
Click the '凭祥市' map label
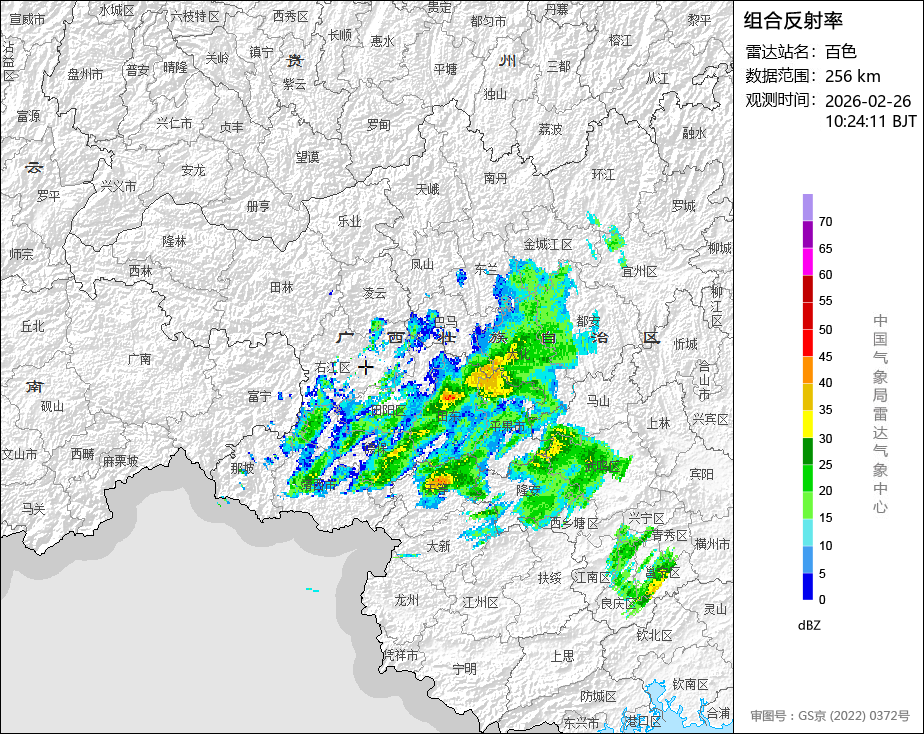(400, 655)
